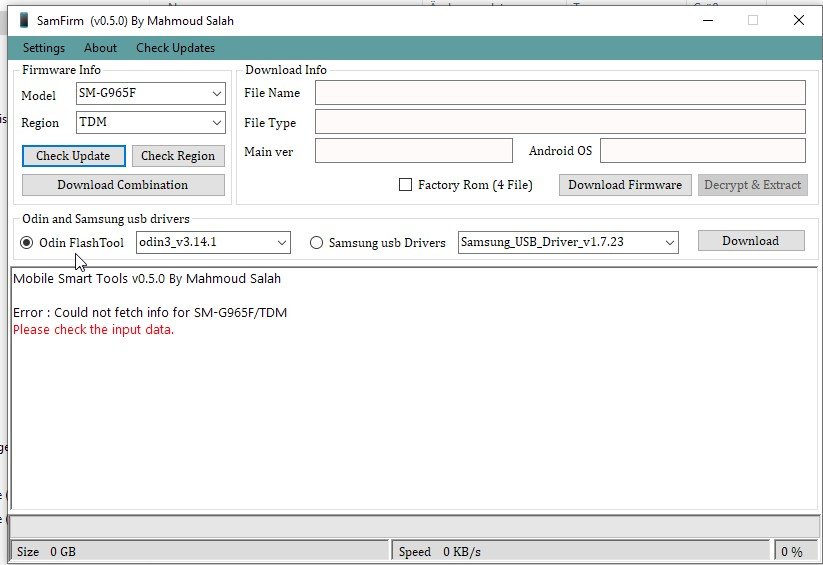This screenshot has width=823, height=565.
Task: Focus the Android OS field
Action: pos(703,151)
